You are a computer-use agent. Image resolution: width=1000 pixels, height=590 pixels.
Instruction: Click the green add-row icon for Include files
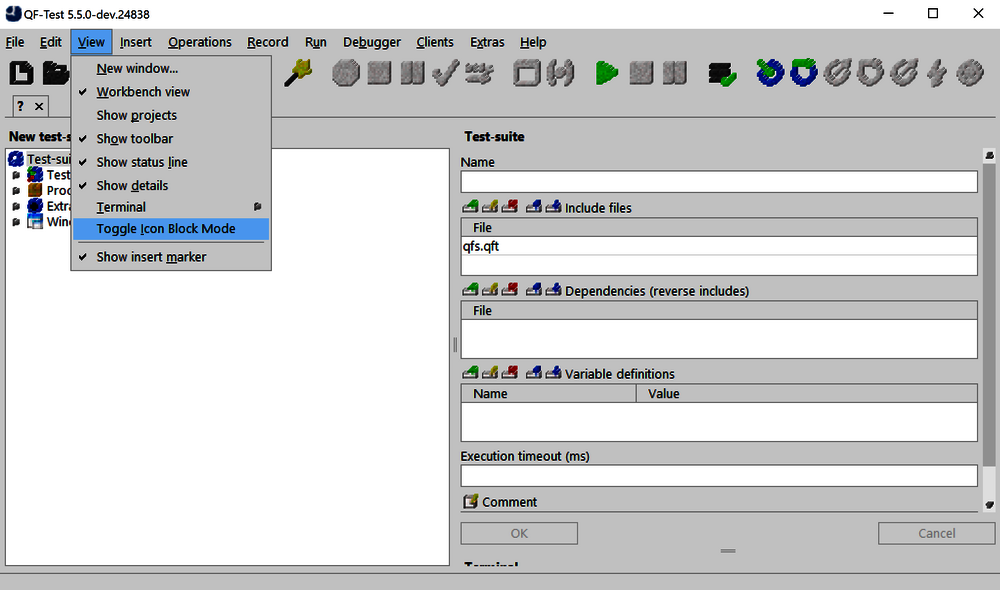(470, 208)
